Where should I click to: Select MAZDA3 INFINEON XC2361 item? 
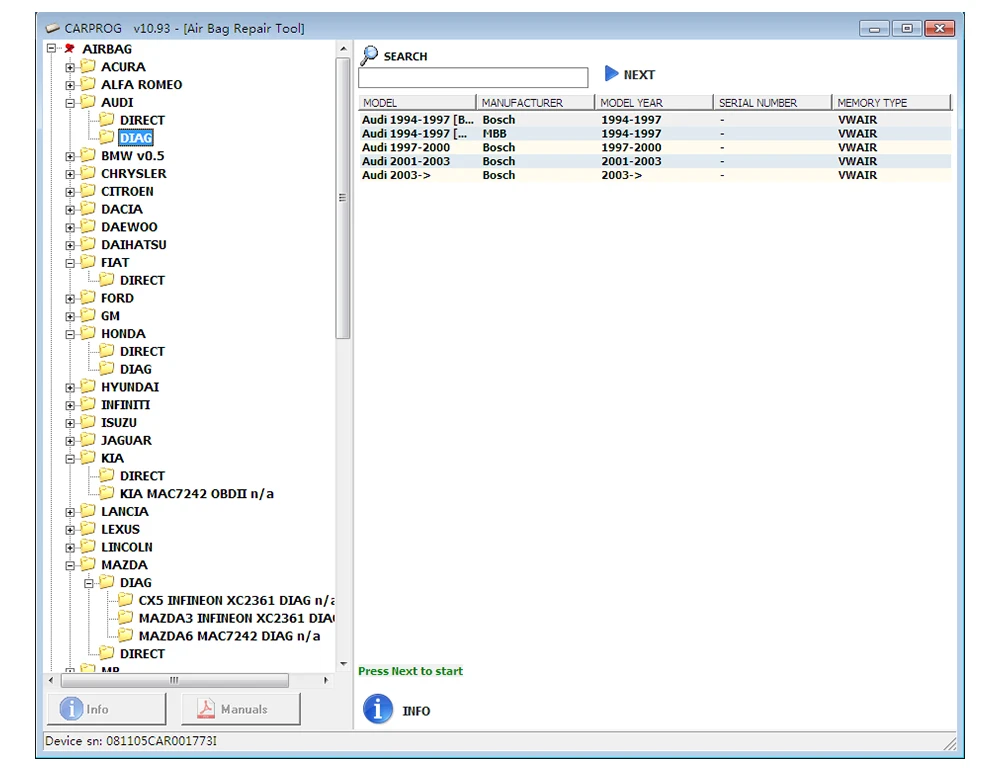pyautogui.click(x=236, y=618)
